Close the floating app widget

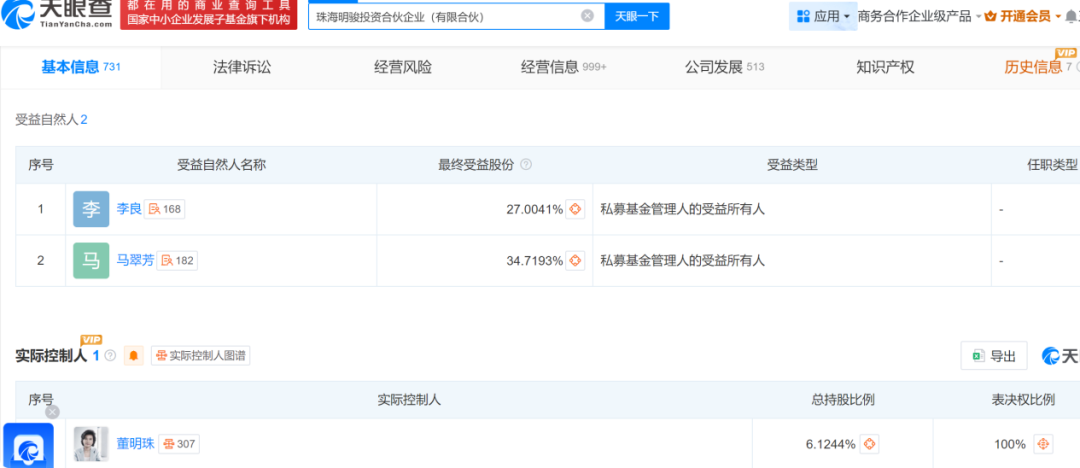pos(52,411)
